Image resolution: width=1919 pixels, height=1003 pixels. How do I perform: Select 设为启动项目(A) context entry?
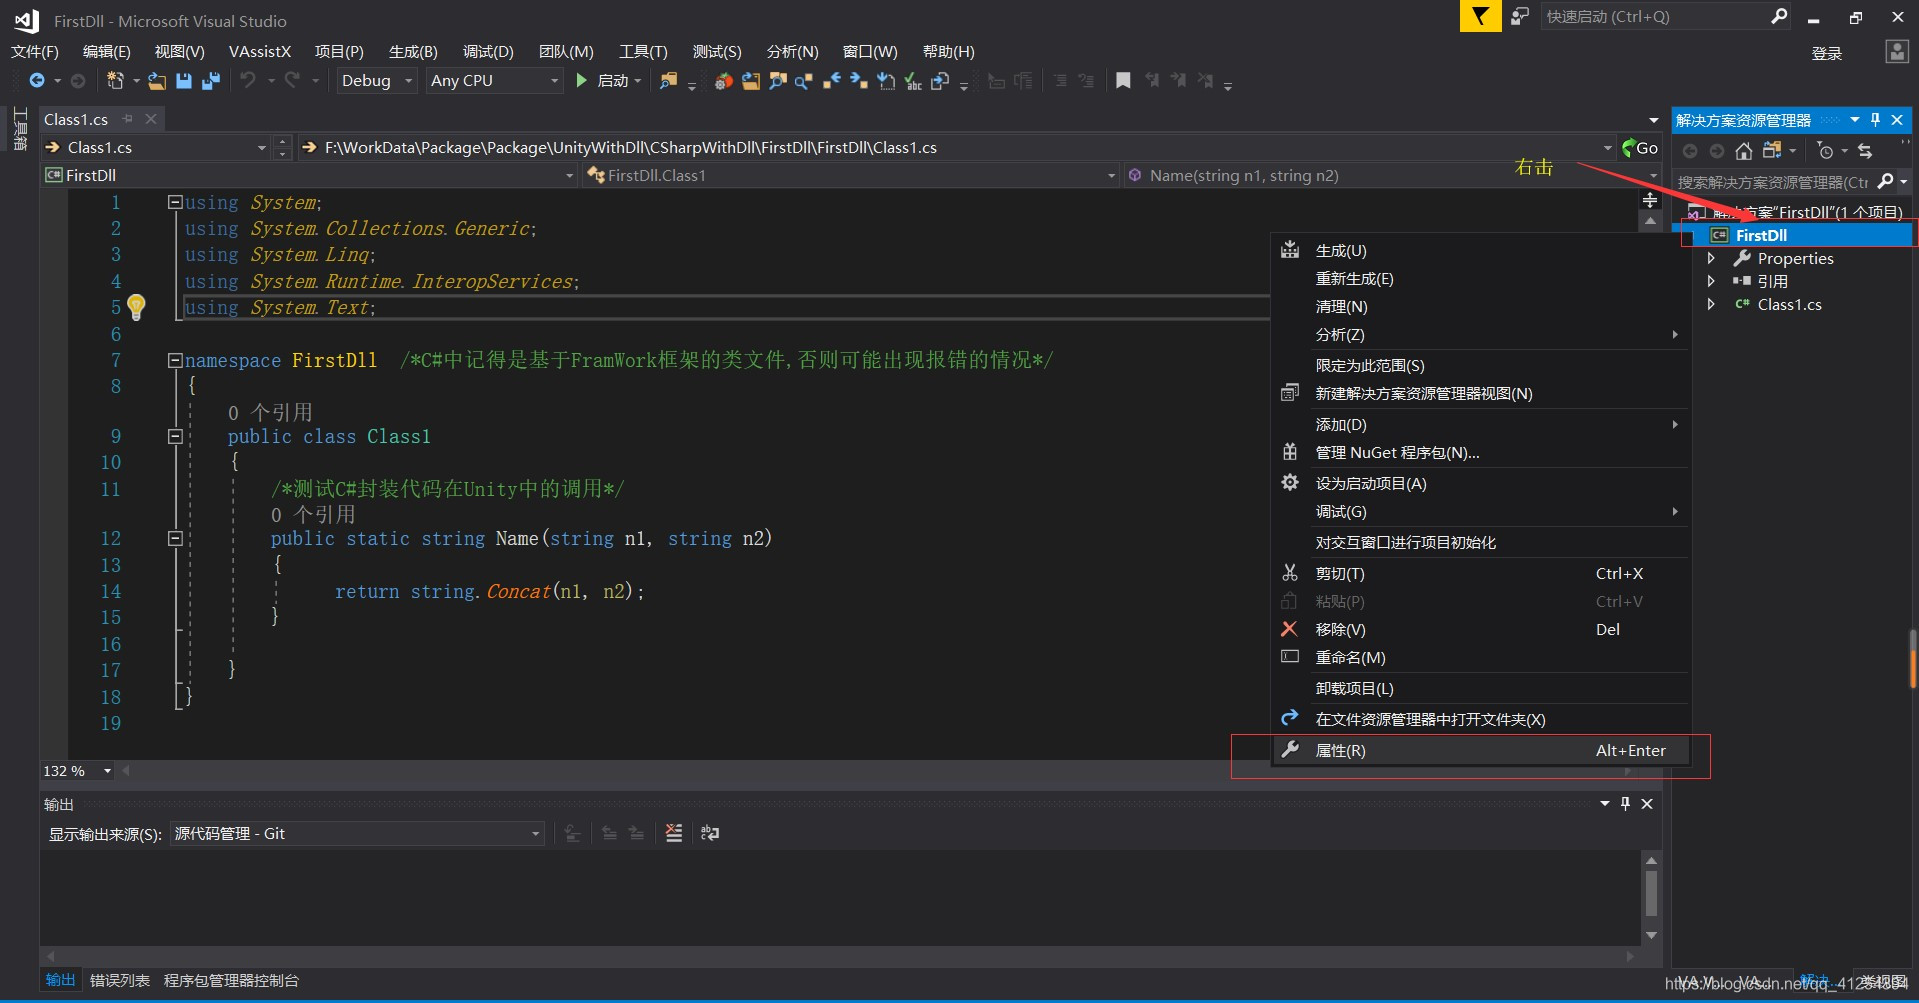1480,484
